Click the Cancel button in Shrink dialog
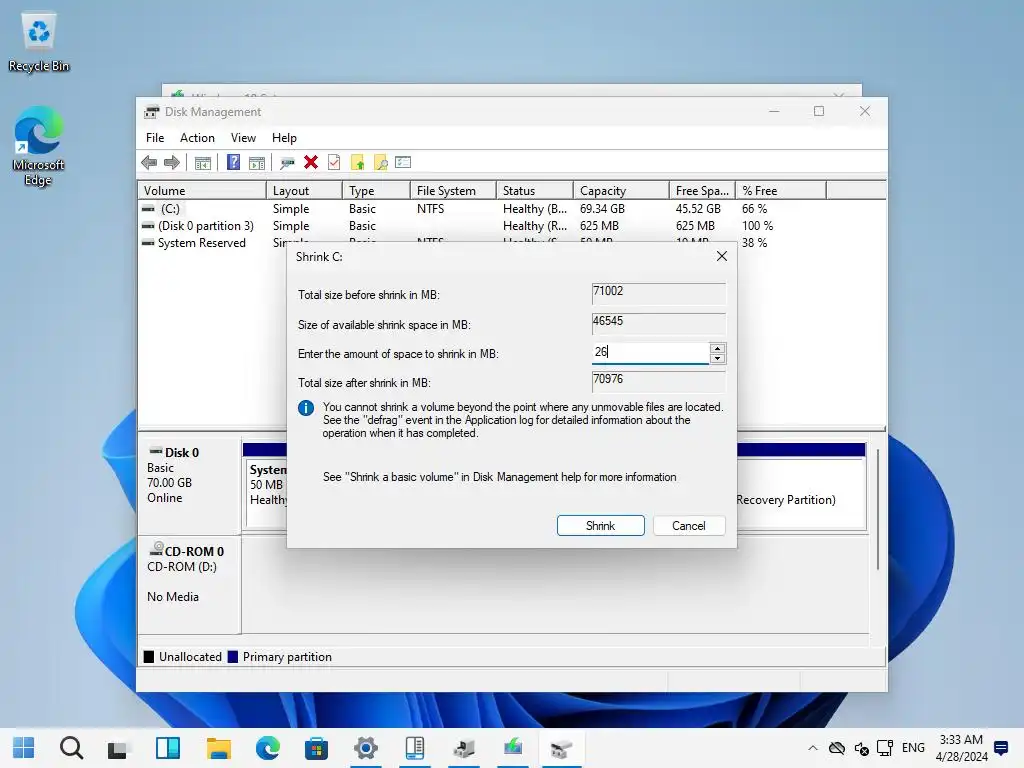Viewport: 1024px width, 768px height. [688, 526]
